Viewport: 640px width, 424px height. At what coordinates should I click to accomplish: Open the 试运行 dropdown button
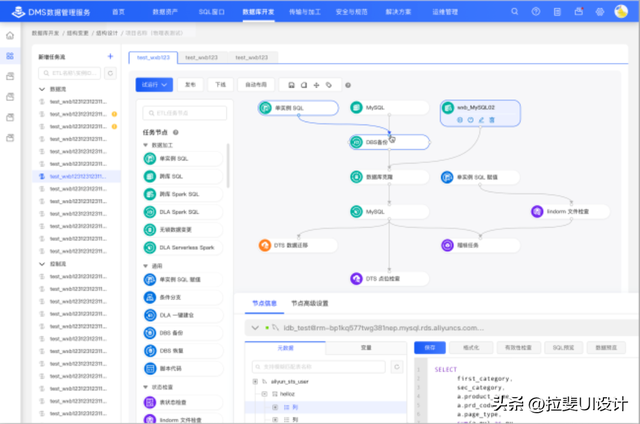(154, 84)
